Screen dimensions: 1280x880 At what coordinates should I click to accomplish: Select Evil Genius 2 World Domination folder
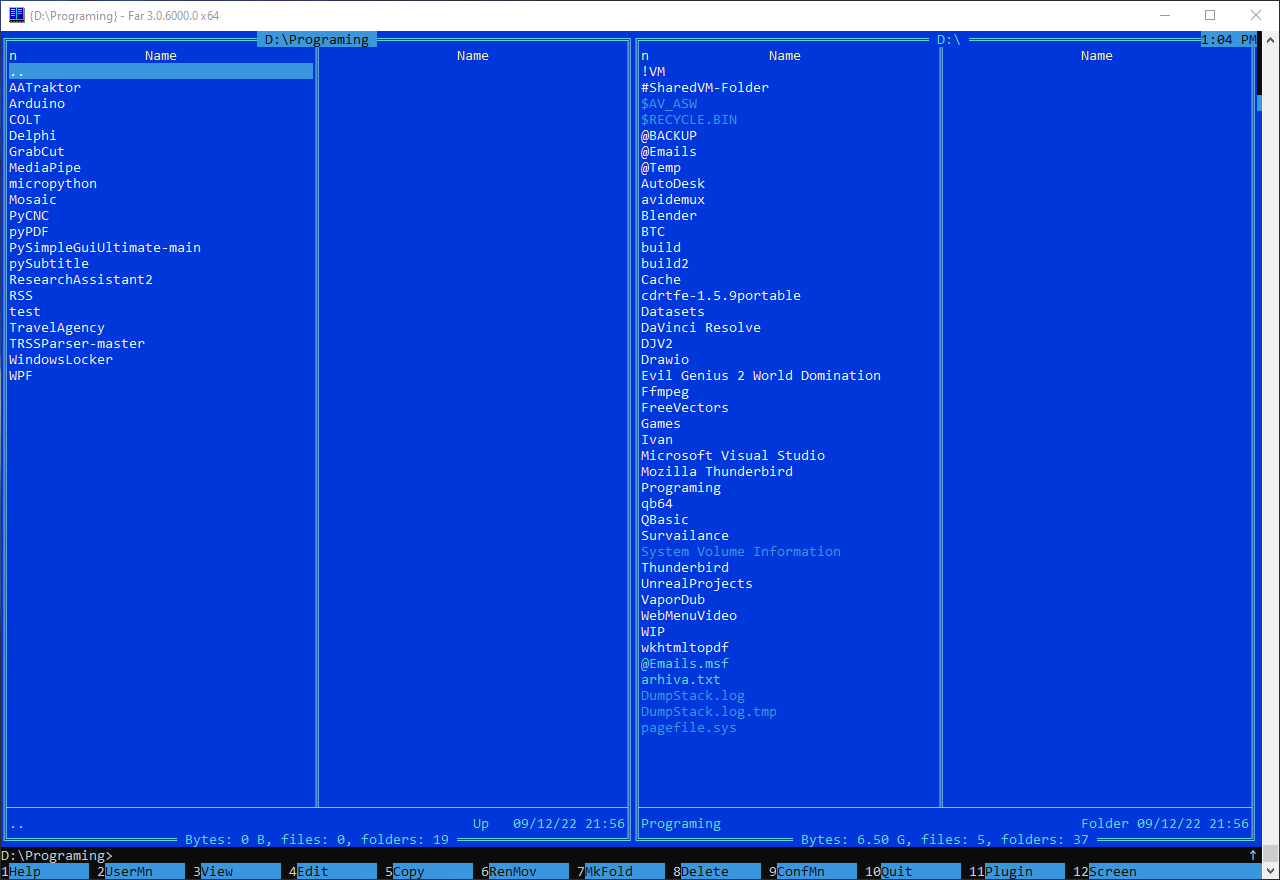pos(761,375)
